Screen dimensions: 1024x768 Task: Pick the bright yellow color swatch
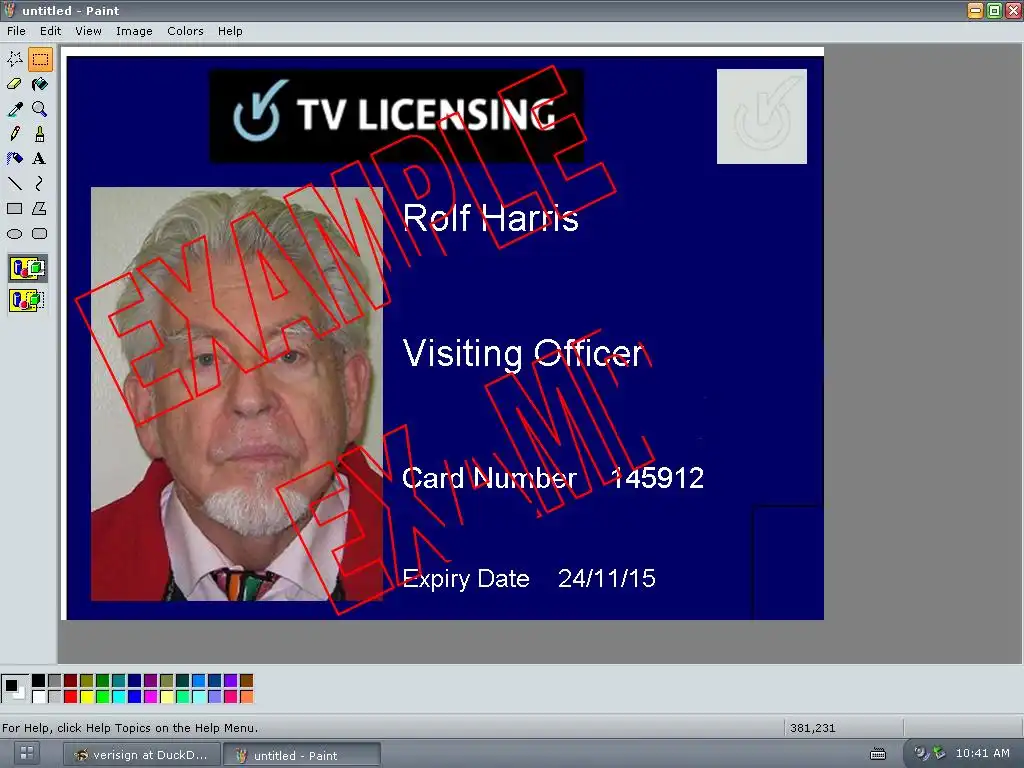[86, 697]
